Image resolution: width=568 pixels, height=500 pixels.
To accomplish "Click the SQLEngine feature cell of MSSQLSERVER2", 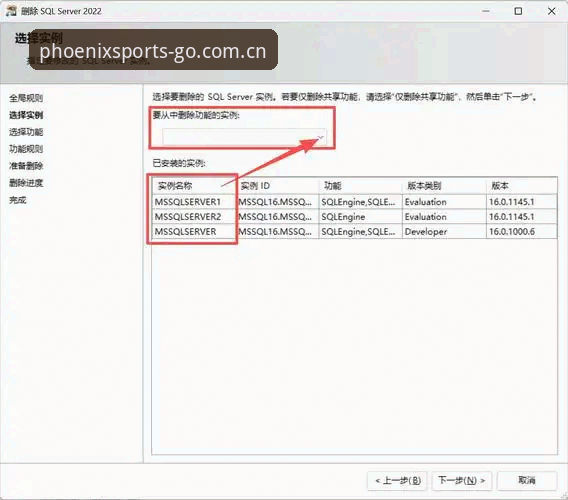I will point(360,217).
